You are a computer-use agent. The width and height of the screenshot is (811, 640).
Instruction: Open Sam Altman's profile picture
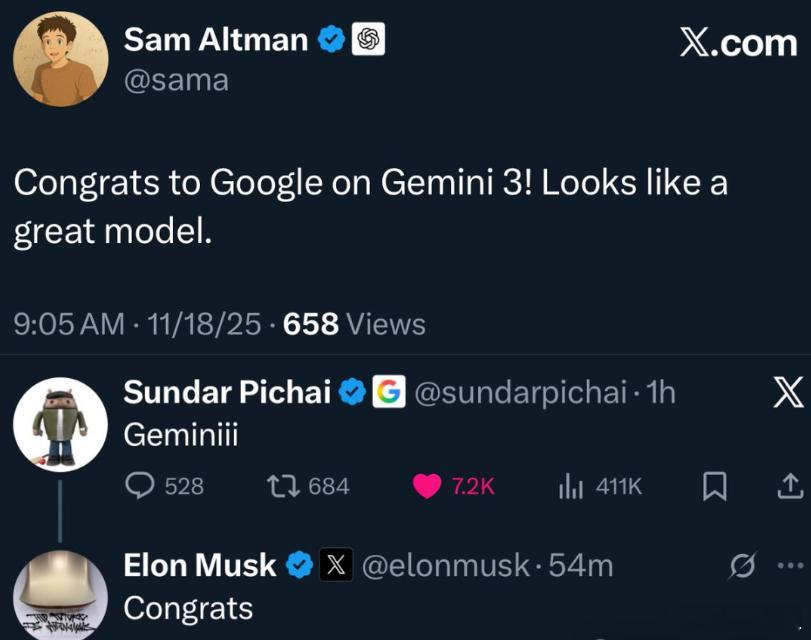click(x=60, y=60)
